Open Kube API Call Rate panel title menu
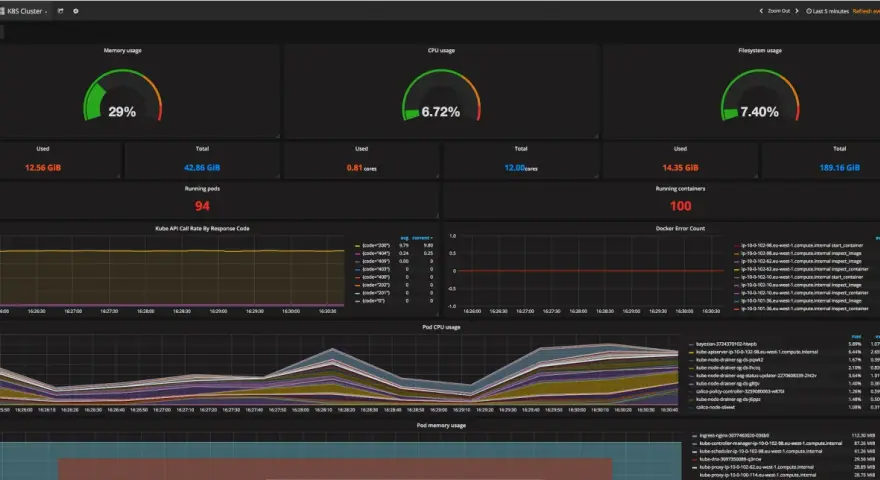The height and width of the screenshot is (480, 880). click(x=202, y=228)
